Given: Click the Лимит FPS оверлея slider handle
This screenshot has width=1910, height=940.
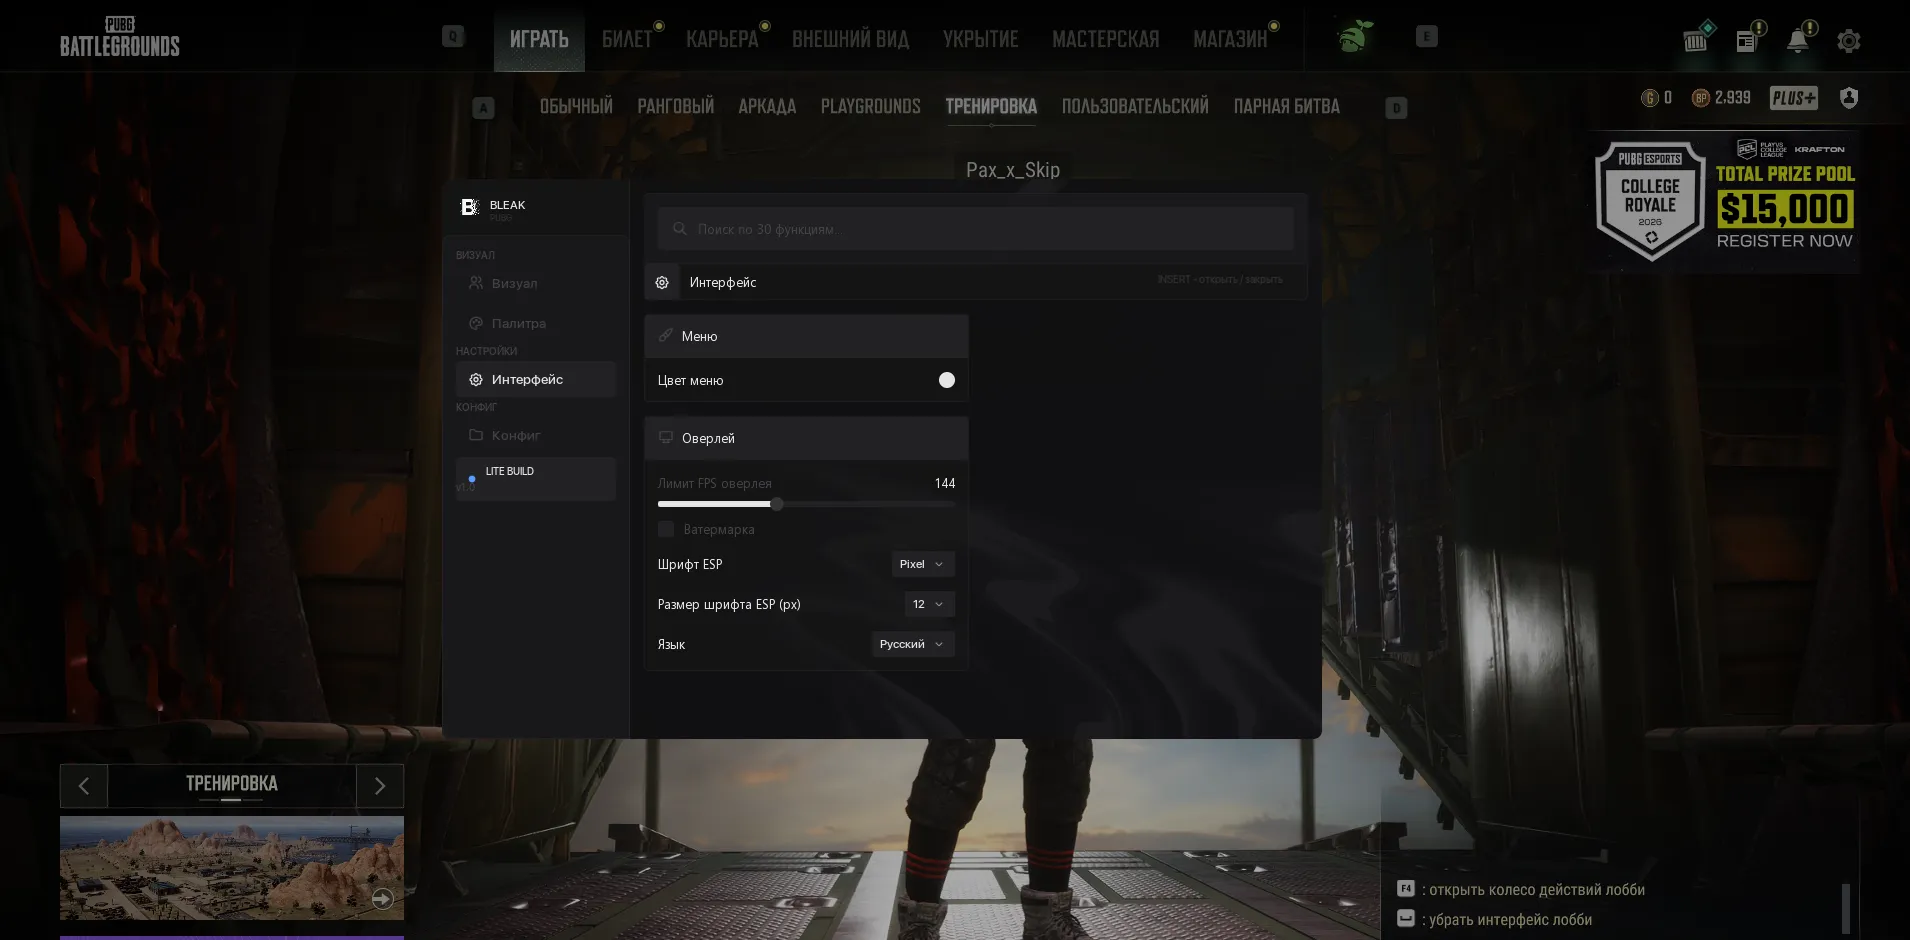Looking at the screenshot, I should pos(777,504).
